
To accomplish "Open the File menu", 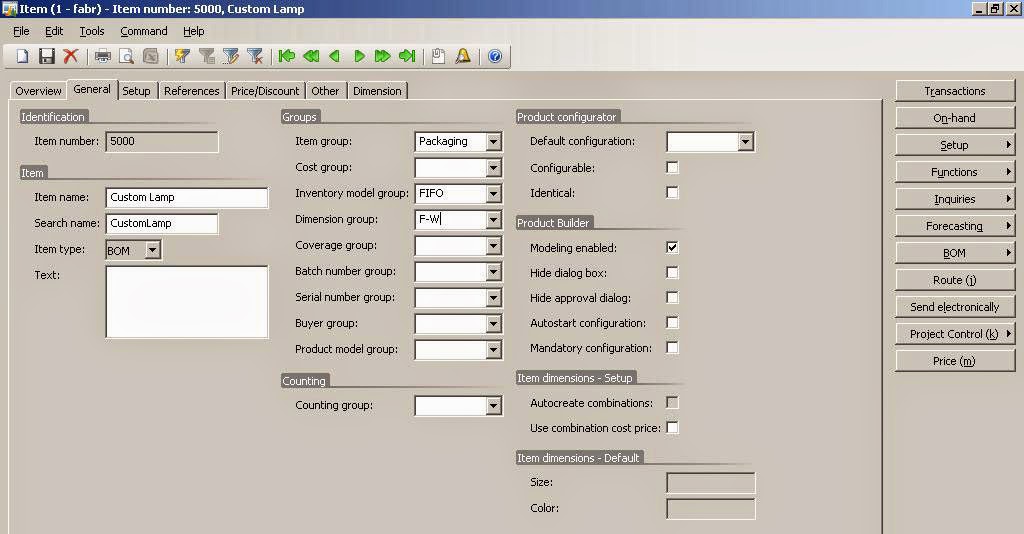I will pos(21,31).
